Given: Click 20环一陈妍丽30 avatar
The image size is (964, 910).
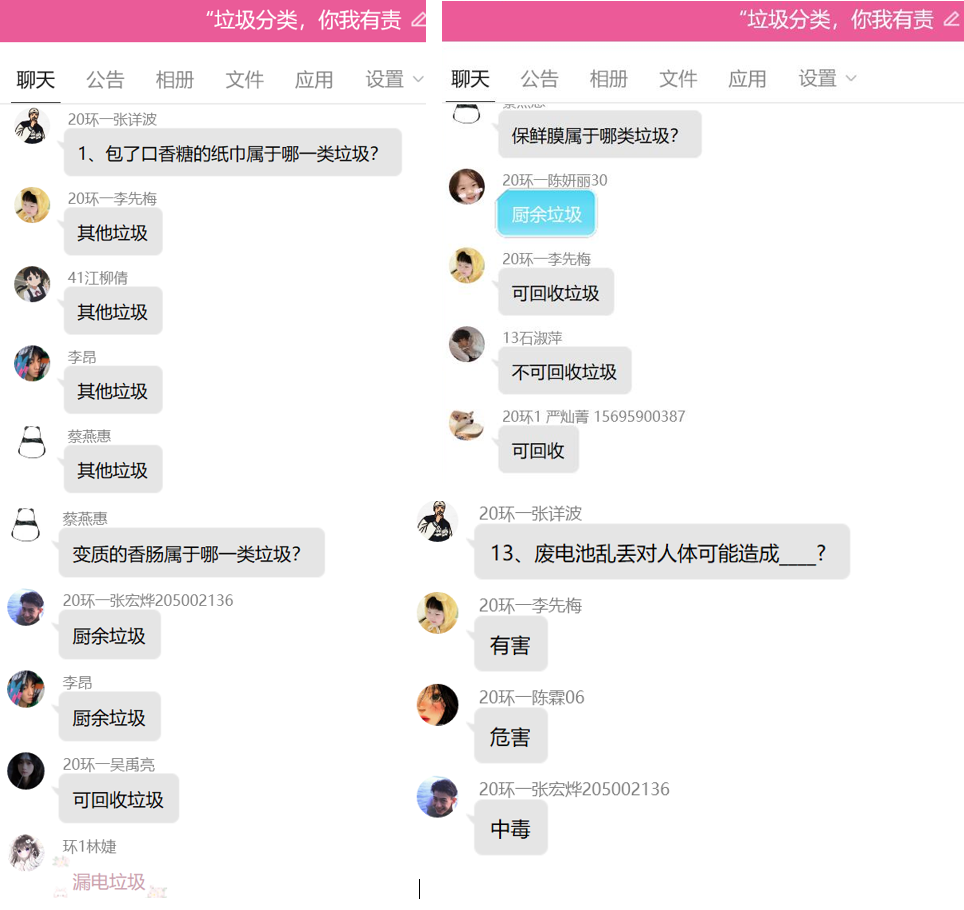Looking at the screenshot, I should [467, 186].
